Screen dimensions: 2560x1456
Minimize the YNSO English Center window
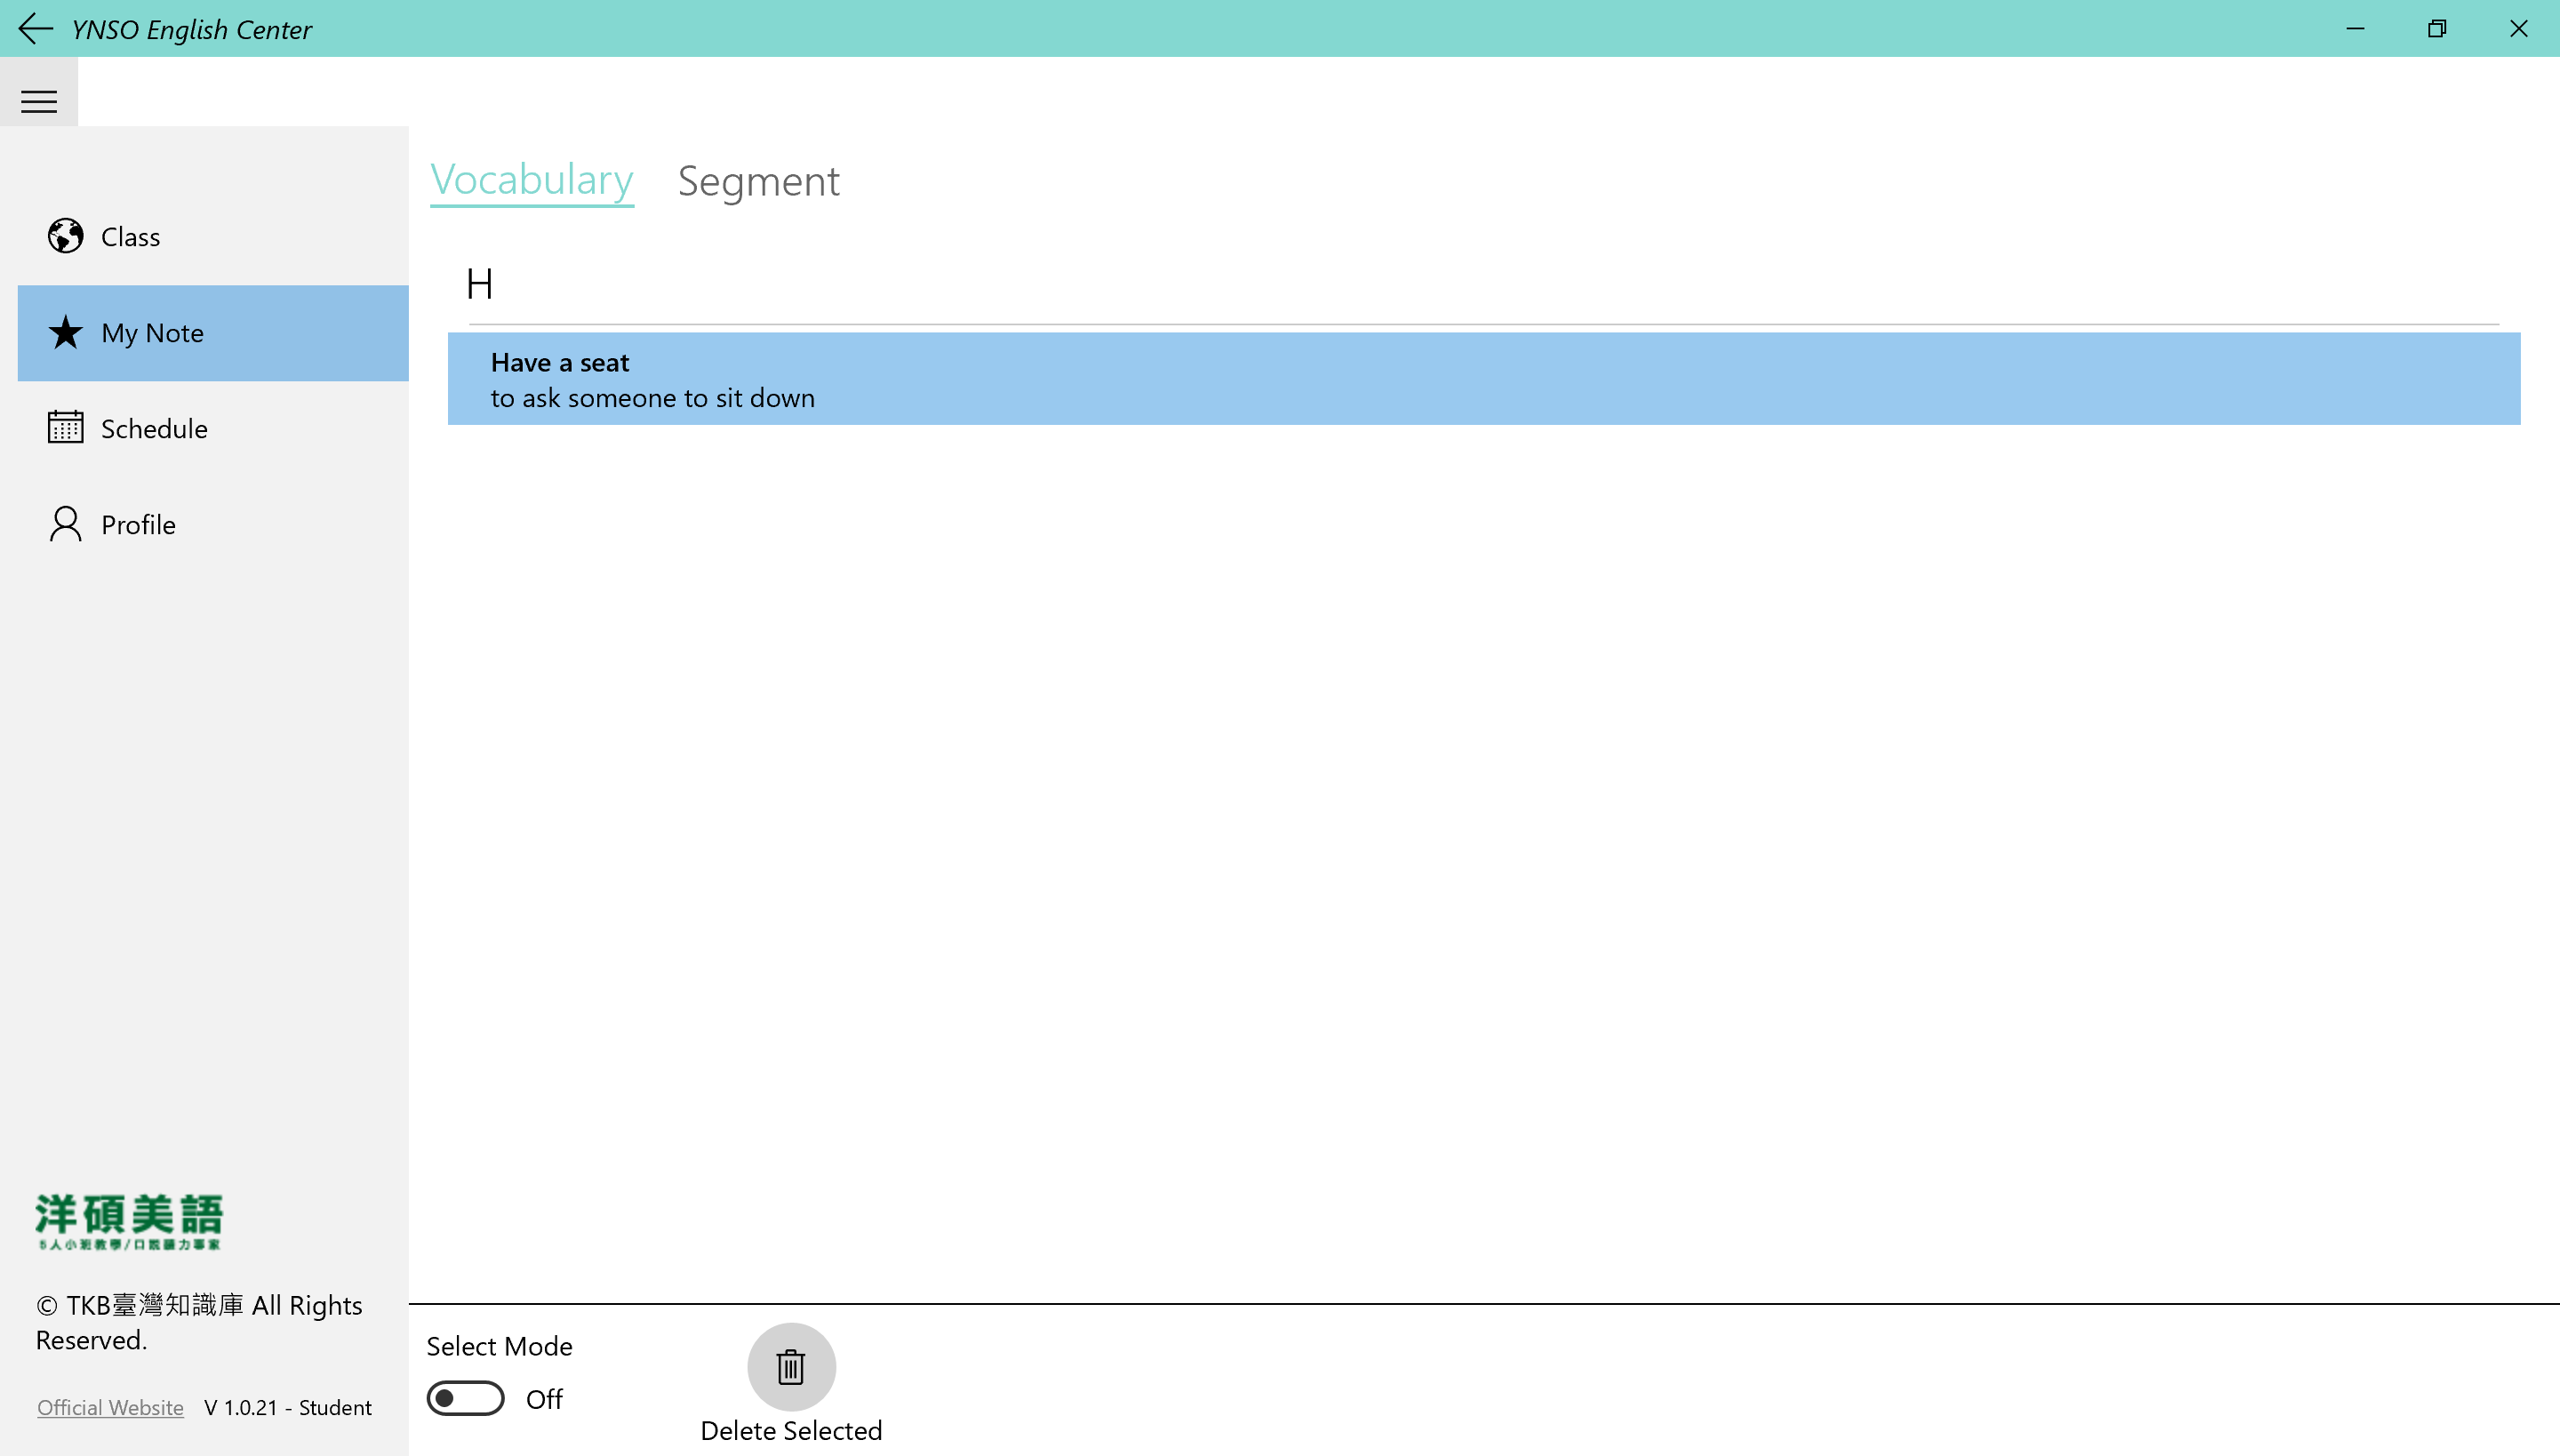coord(2355,28)
